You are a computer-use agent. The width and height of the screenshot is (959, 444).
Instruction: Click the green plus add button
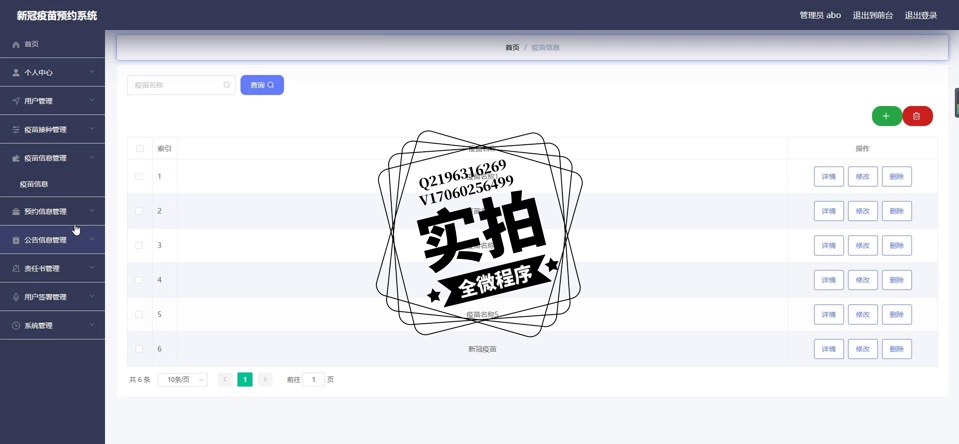tap(886, 116)
